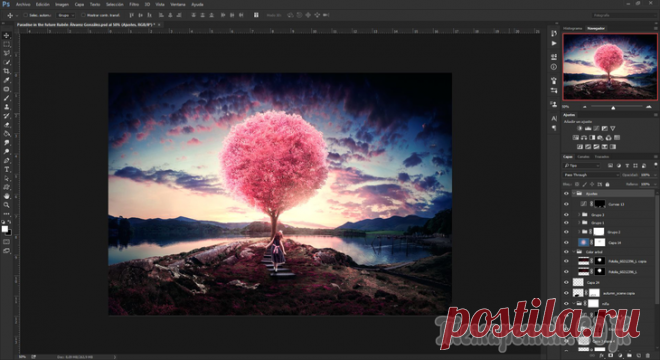660x360 pixels.
Task: Click the delete layer trash icon
Action: (x=648, y=356)
